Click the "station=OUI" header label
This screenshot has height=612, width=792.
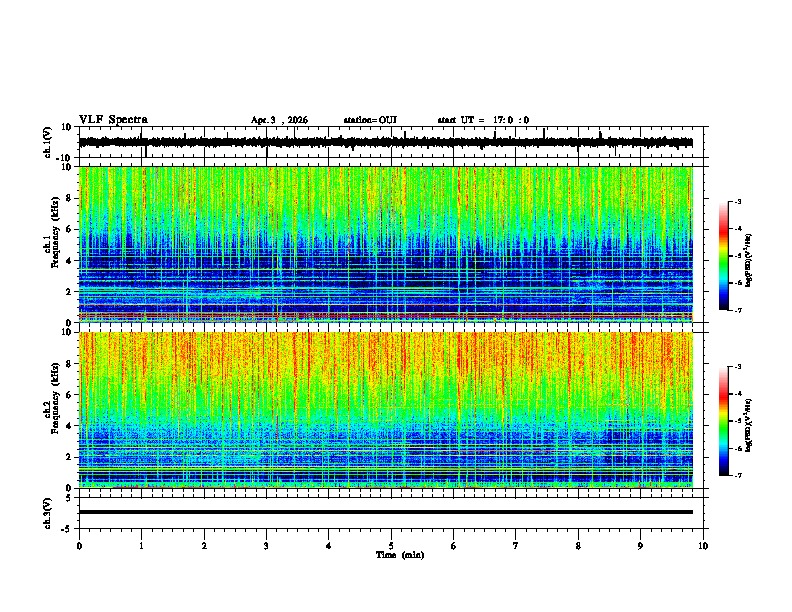(370, 120)
